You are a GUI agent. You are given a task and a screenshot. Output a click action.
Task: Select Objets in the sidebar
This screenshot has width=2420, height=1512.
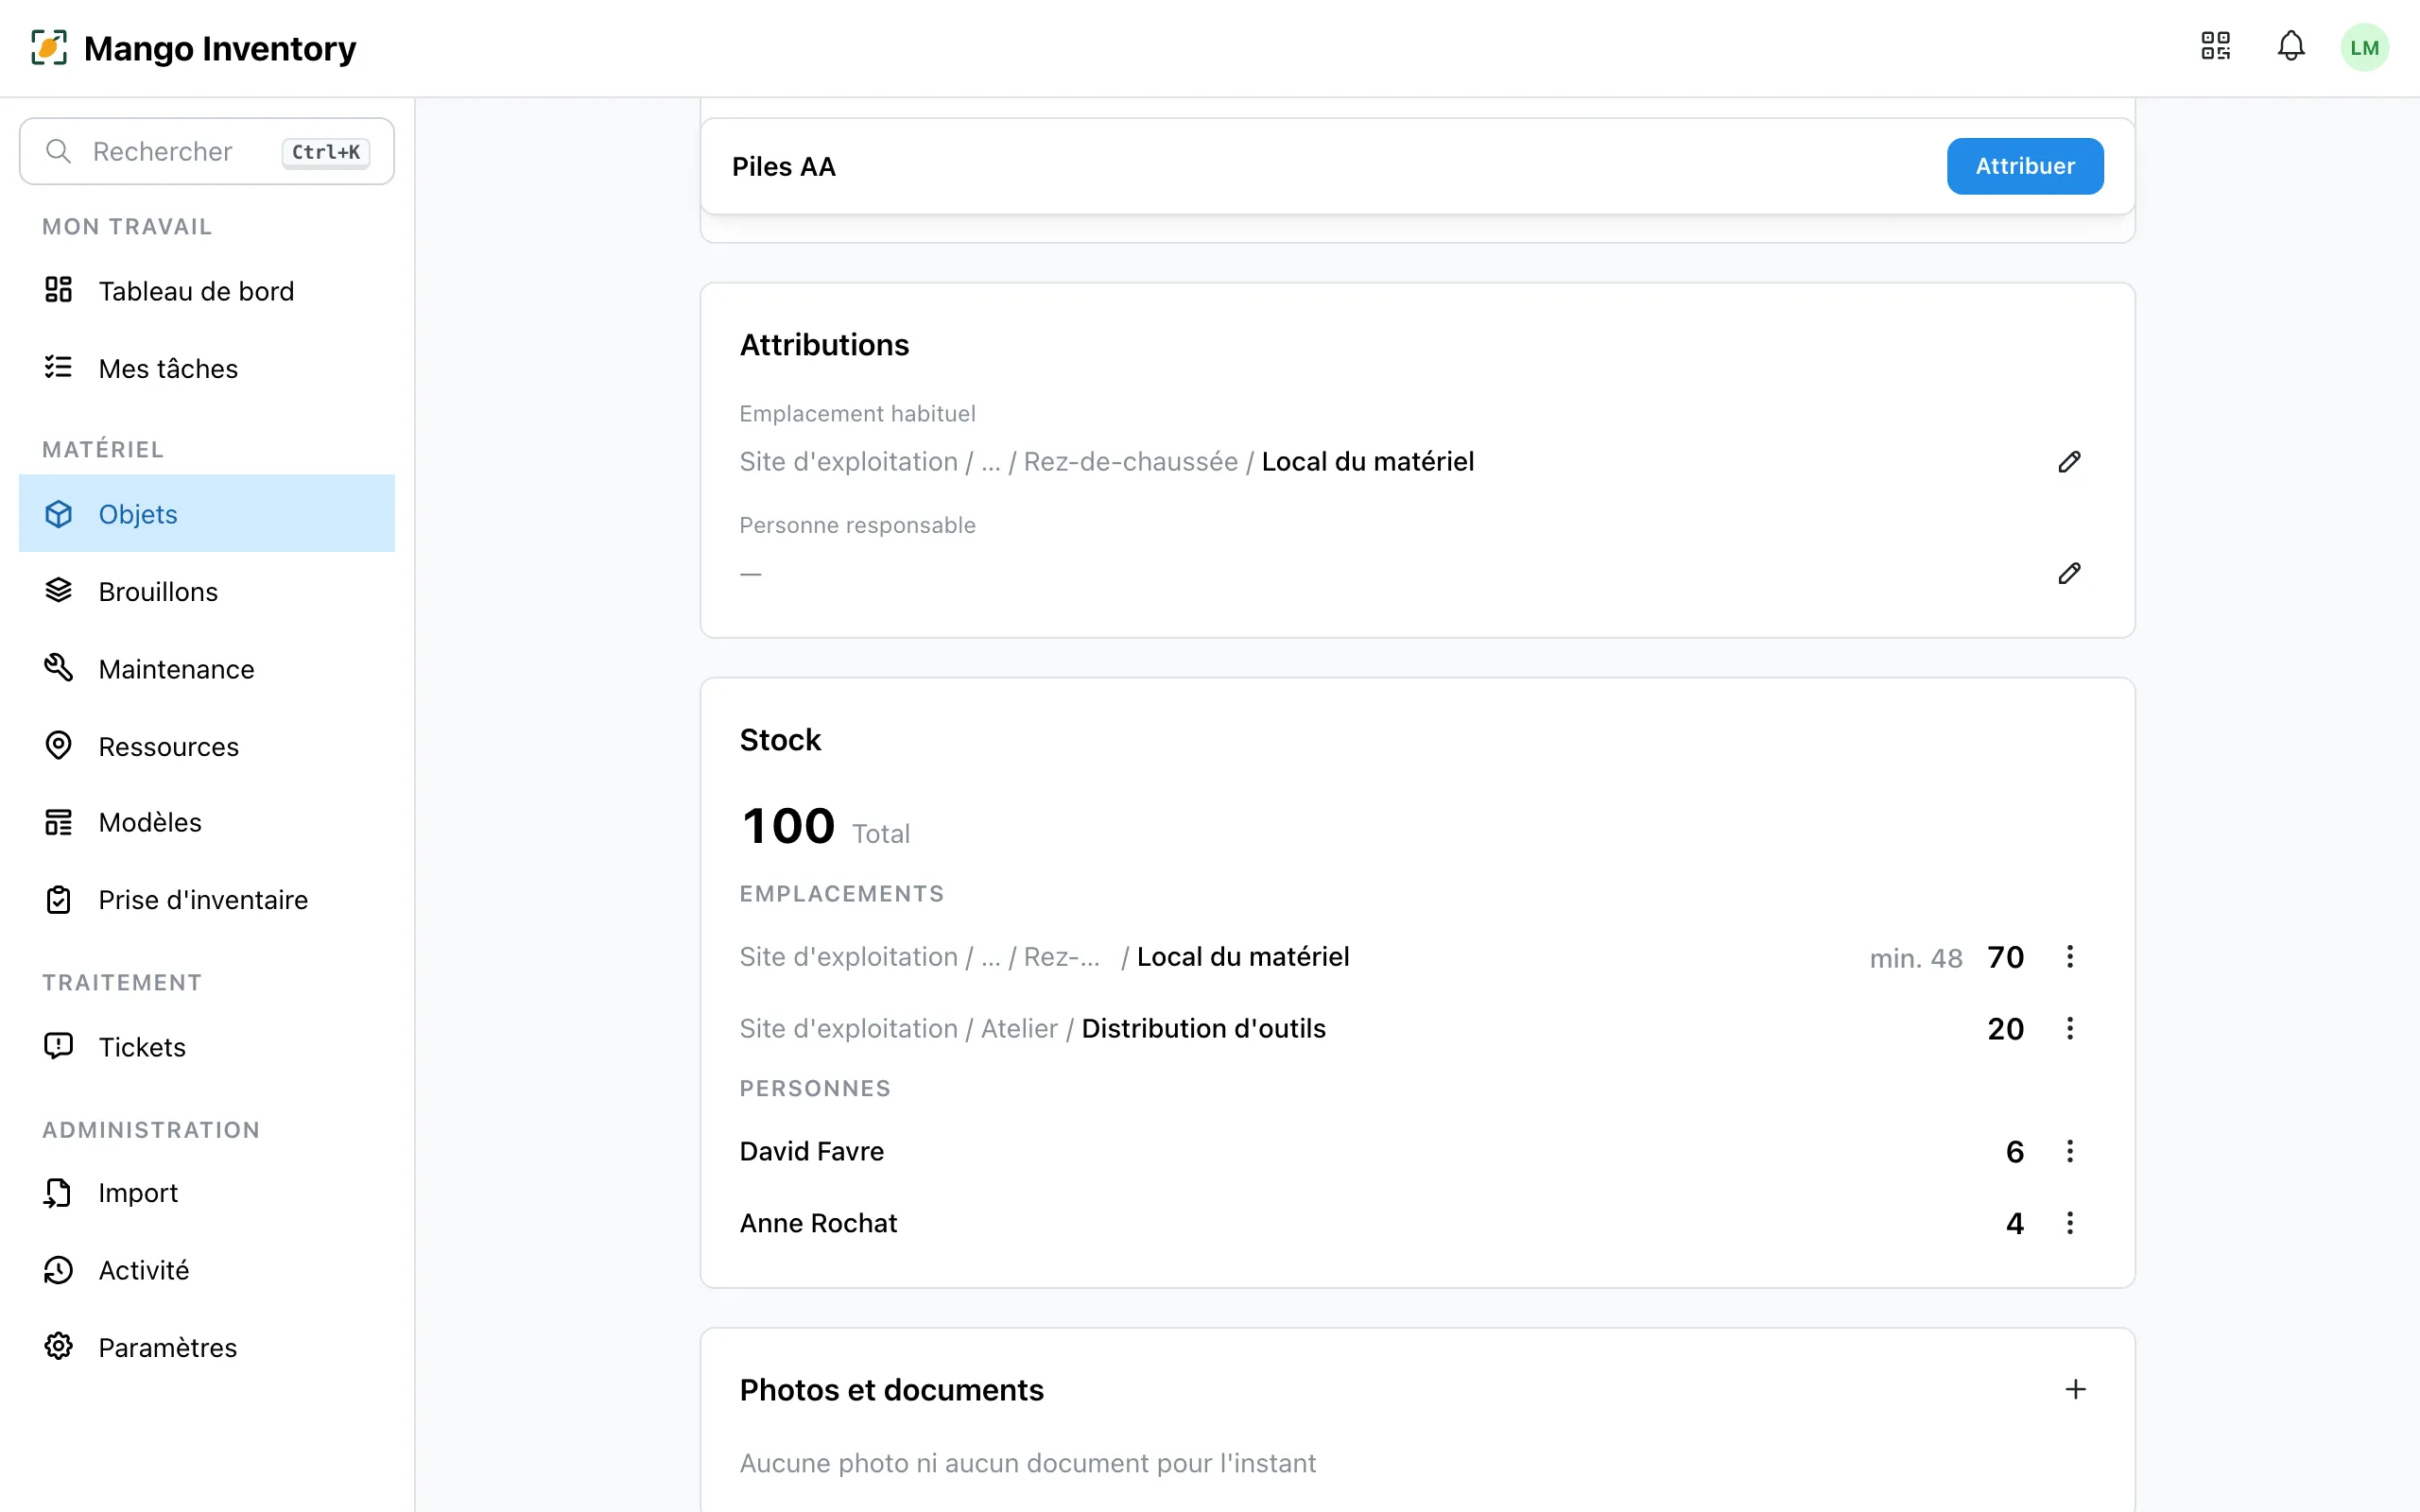click(207, 514)
